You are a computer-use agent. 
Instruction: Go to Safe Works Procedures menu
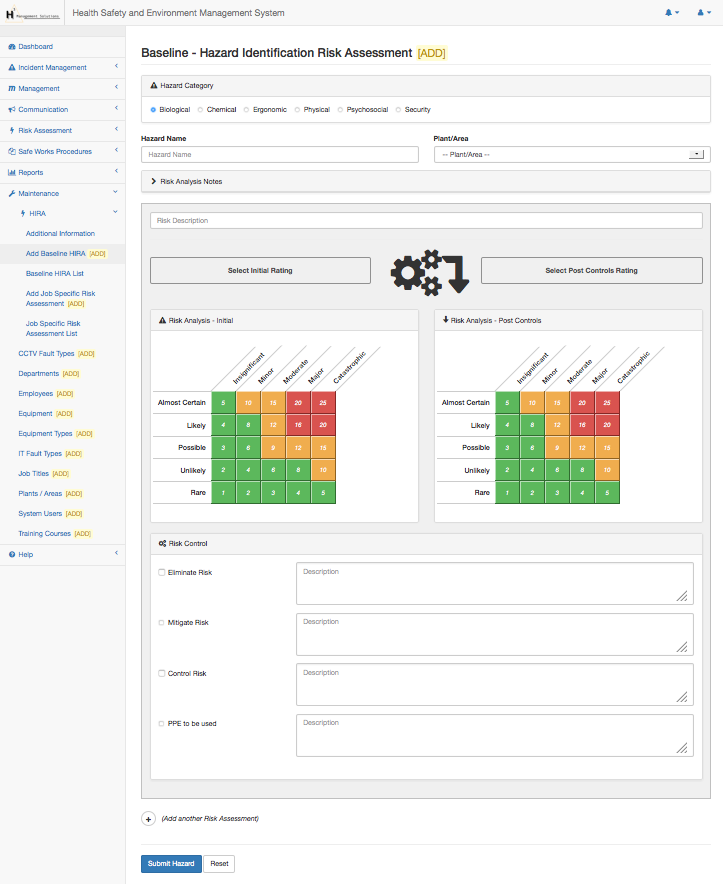55,152
